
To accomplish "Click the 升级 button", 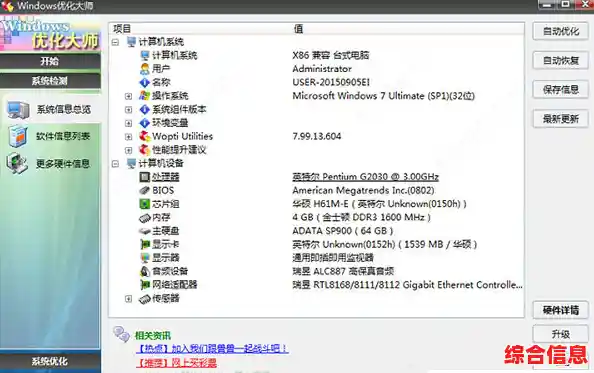I will pyautogui.click(x=561, y=334).
